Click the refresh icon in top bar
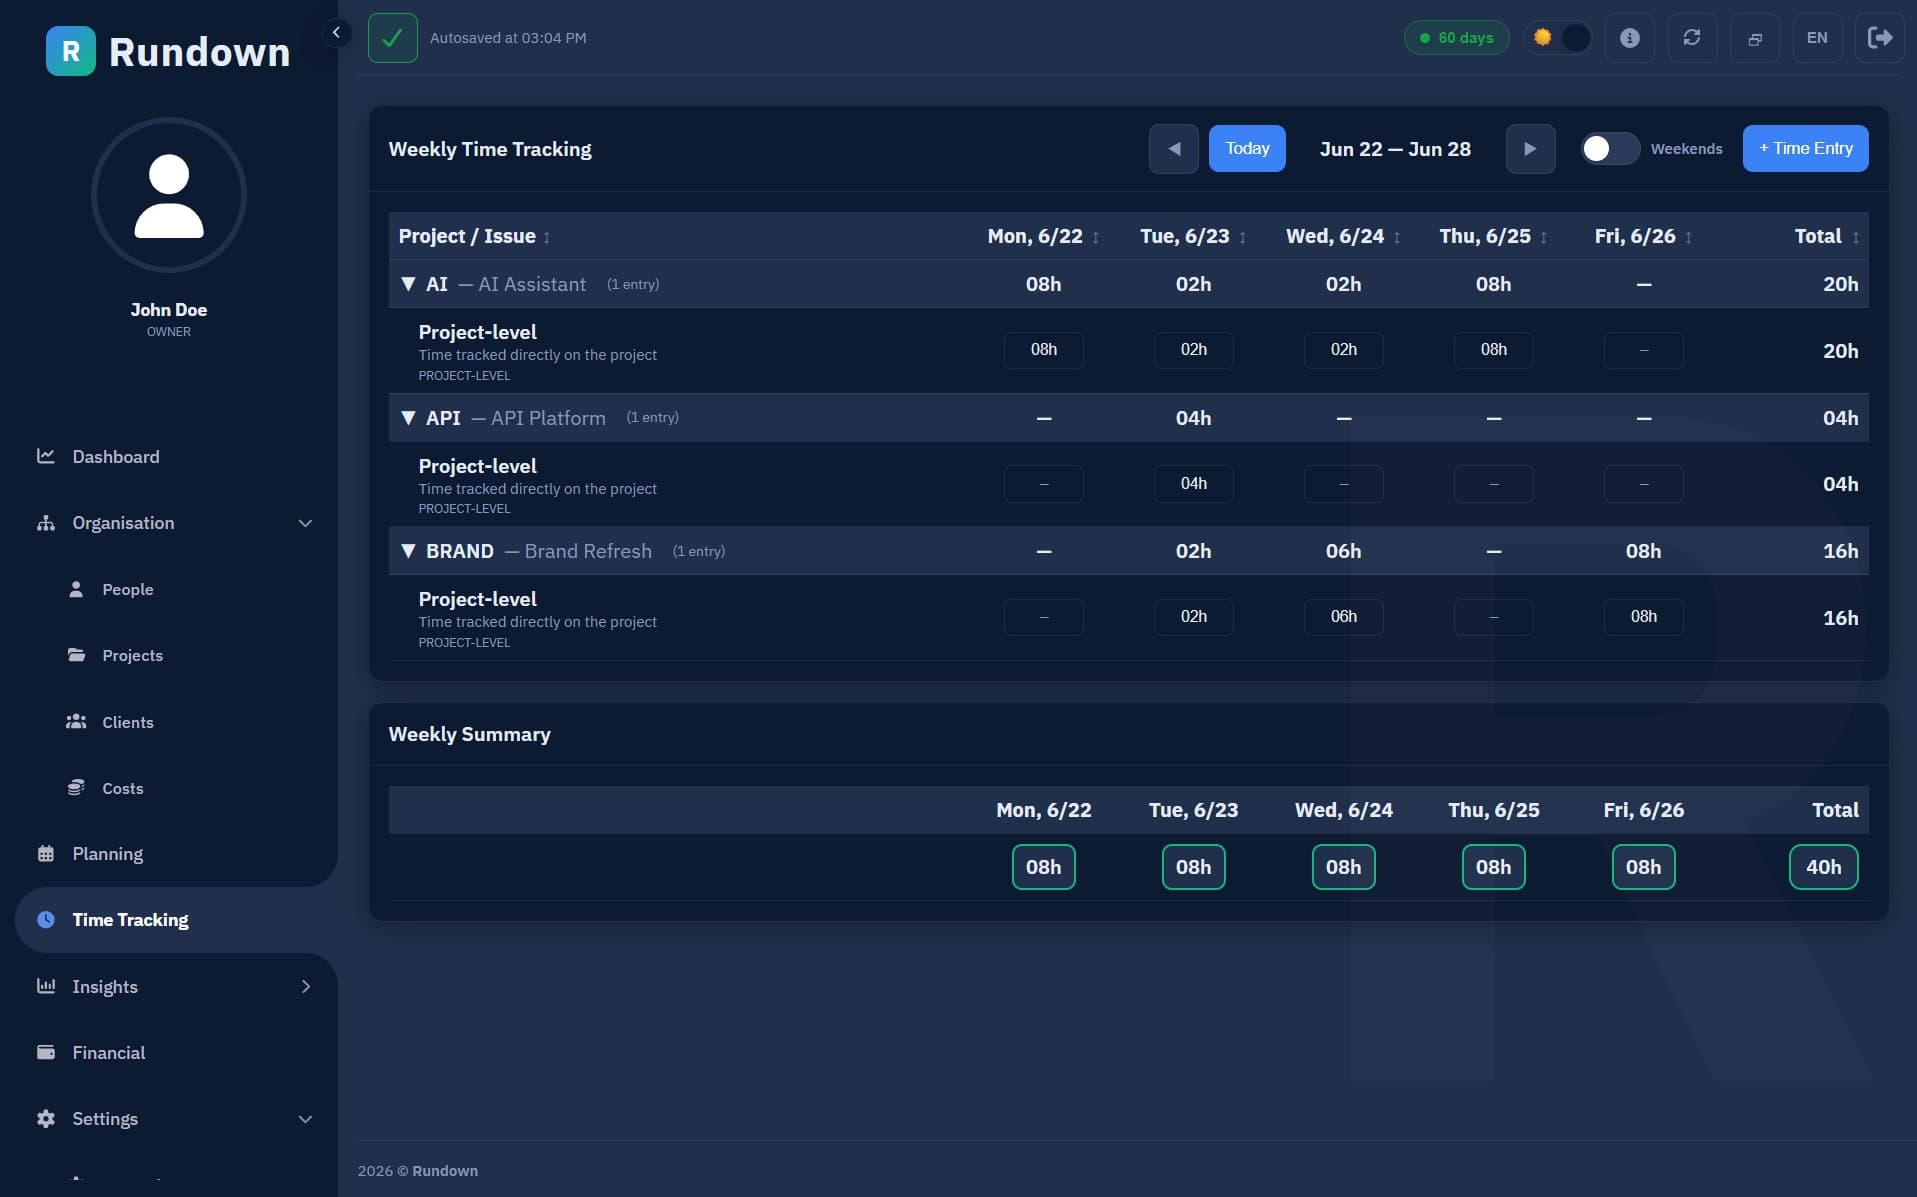1917x1197 pixels. (1692, 38)
